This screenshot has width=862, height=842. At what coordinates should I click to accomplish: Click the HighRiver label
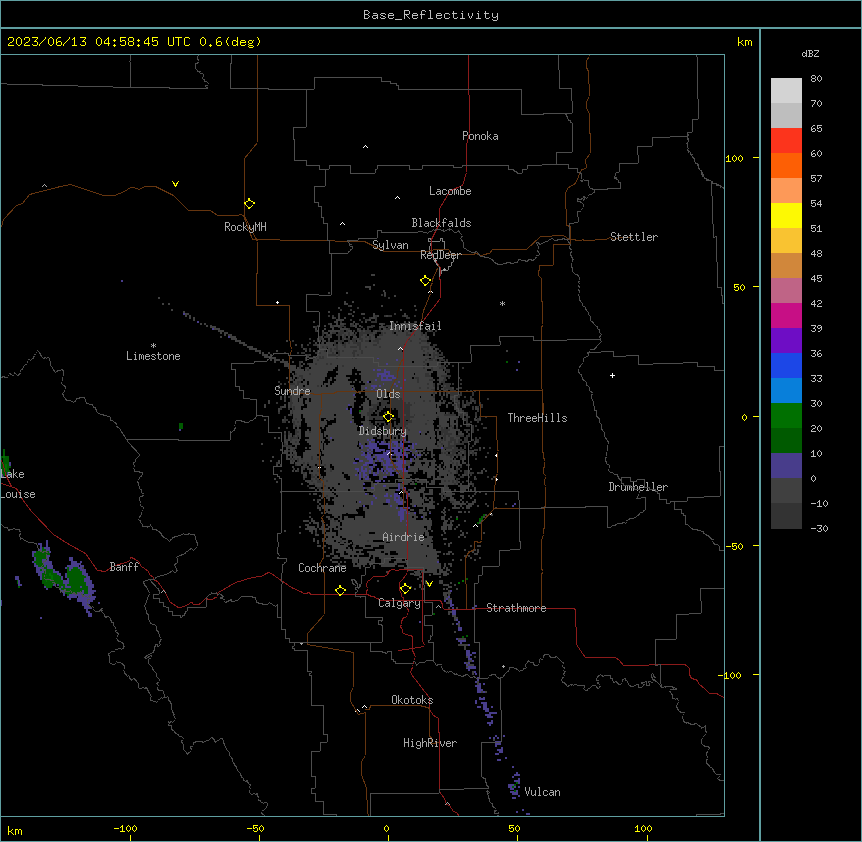(430, 743)
